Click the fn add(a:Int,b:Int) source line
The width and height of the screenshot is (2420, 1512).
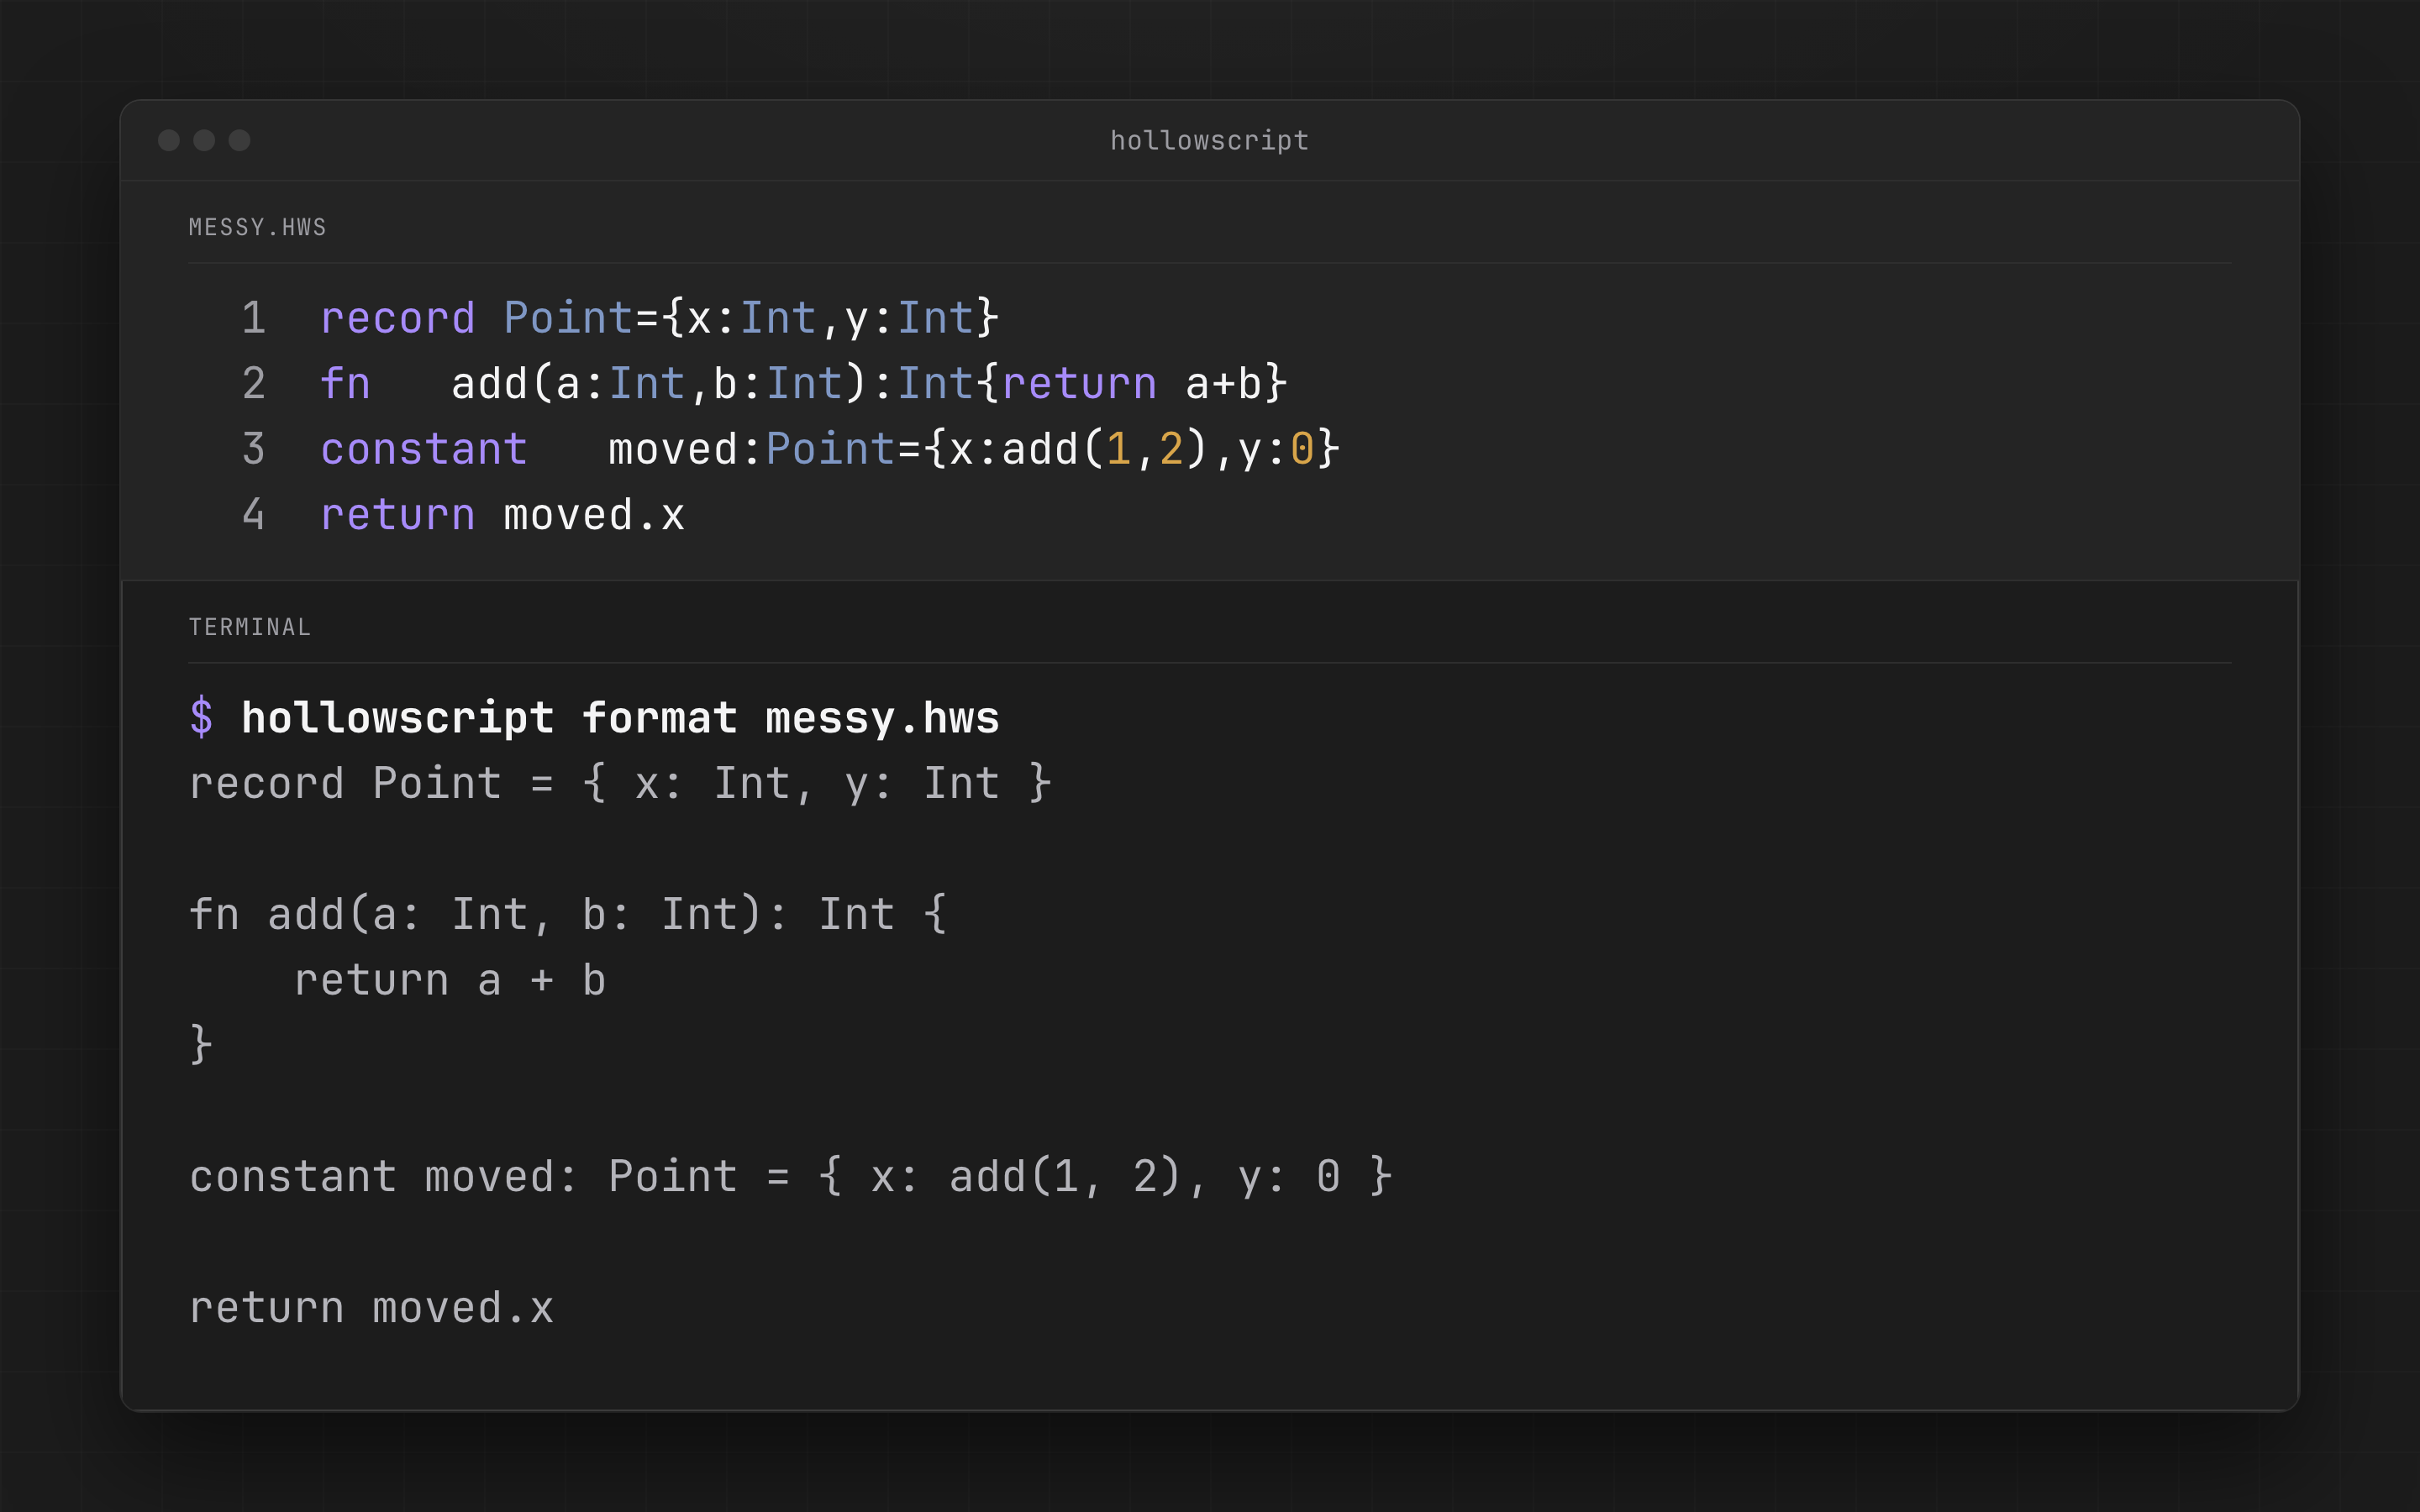coord(804,384)
